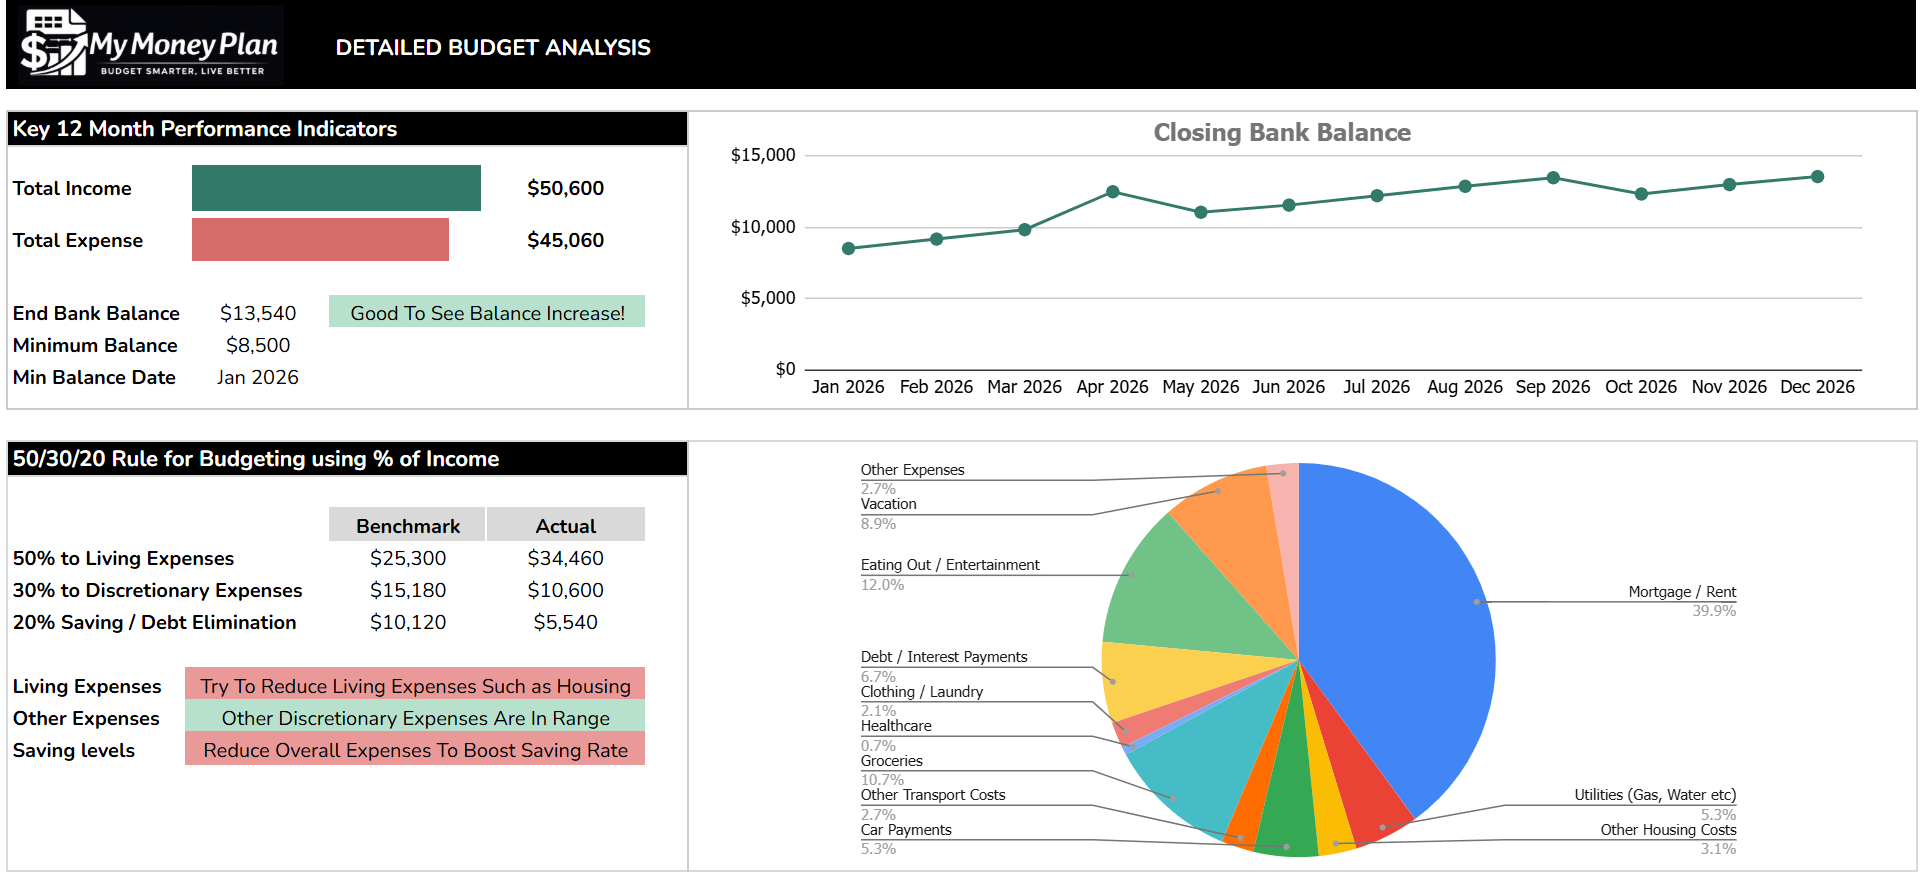Click the "Closing Bank Balance" chart title
1920x876 pixels.
pos(1282,132)
